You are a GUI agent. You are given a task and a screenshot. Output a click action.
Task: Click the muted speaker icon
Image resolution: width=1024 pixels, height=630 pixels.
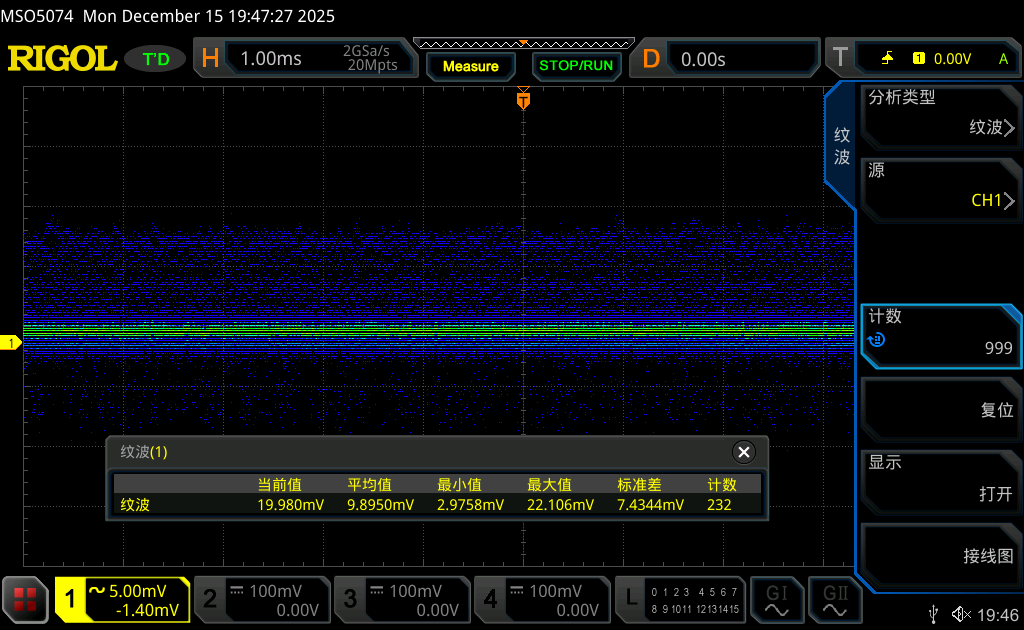click(x=960, y=613)
